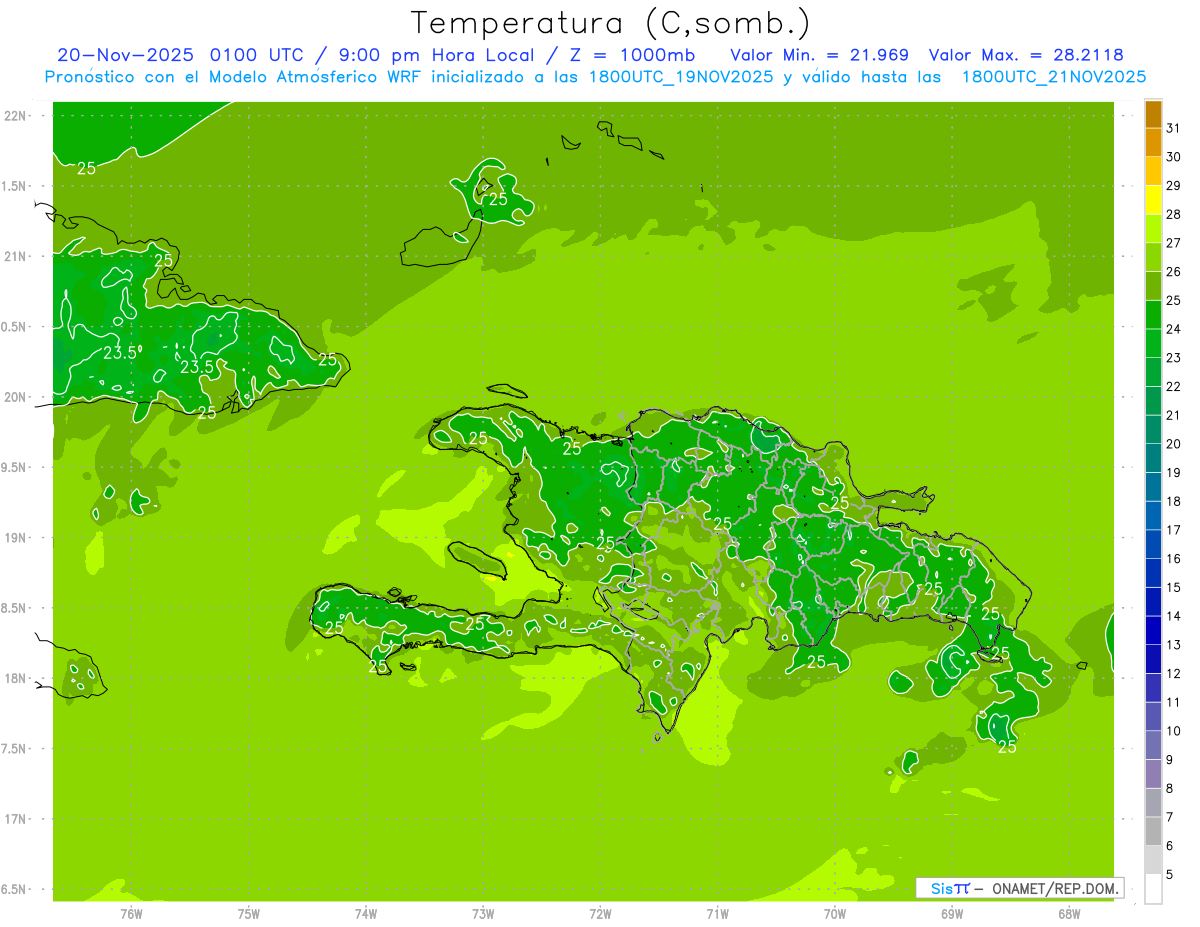Image resolution: width=1200 pixels, height=927 pixels.
Task: Click the "74W" longitude axis label
Action: [366, 914]
